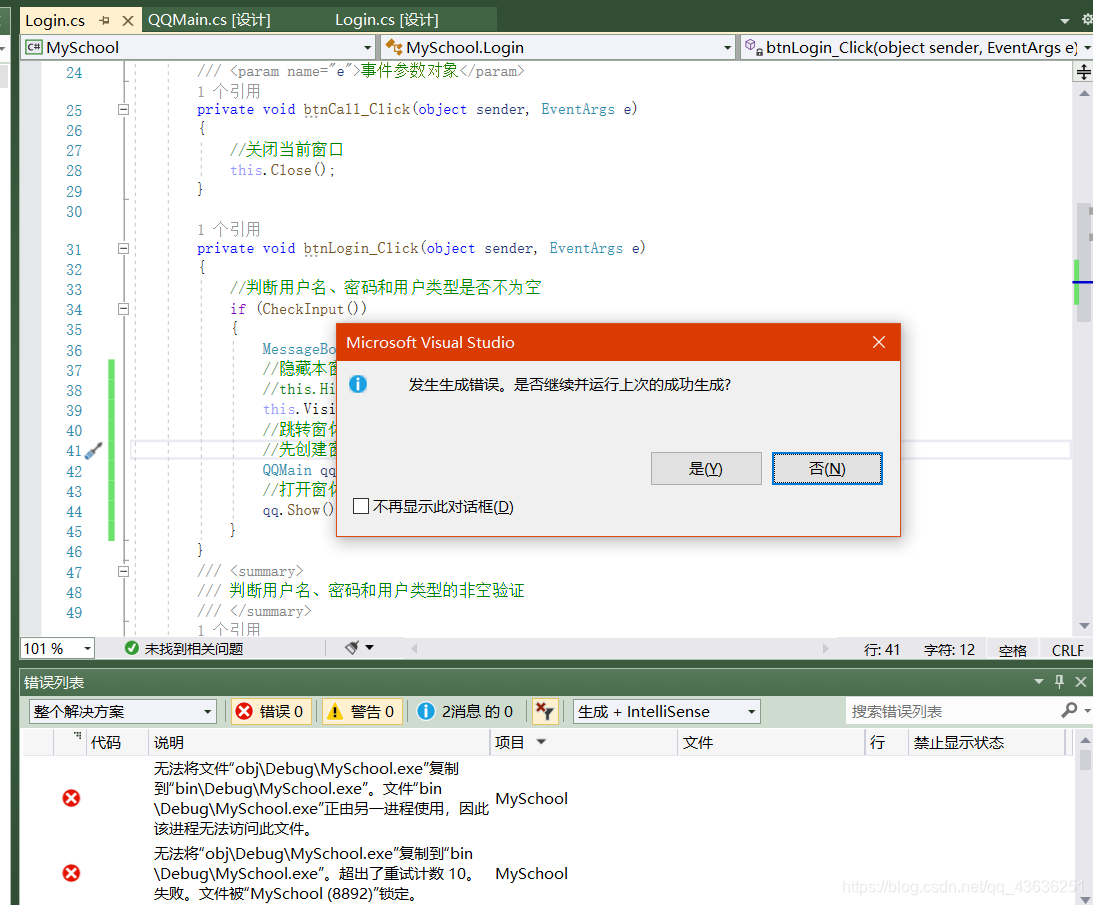1093x905 pixels.
Task: Click the info icon in the dialog
Action: (358, 384)
